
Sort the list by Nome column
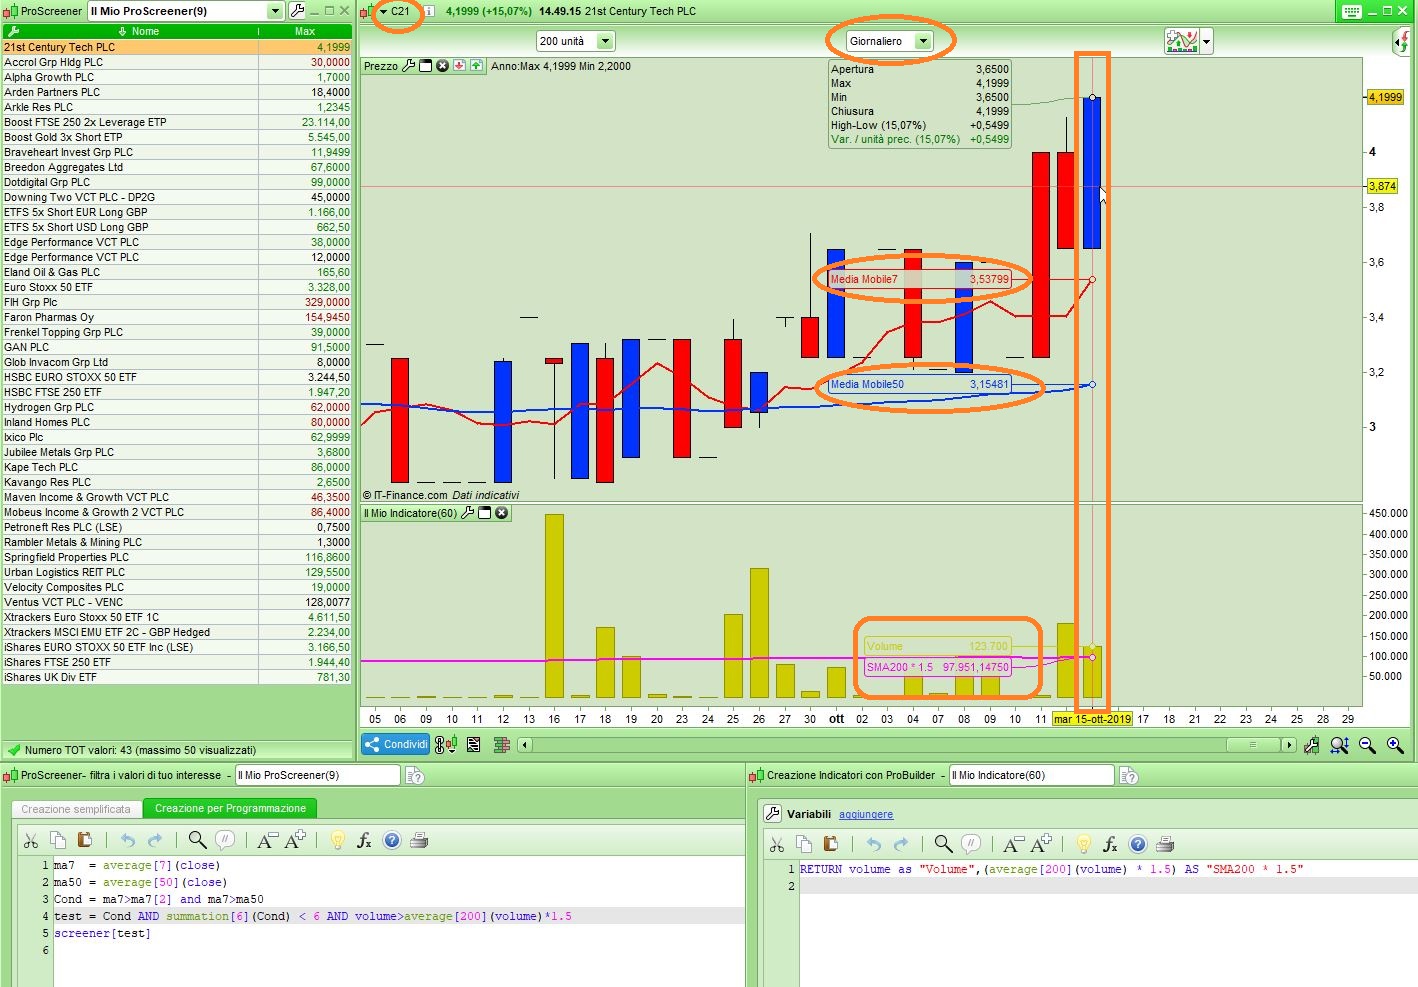coord(139,32)
